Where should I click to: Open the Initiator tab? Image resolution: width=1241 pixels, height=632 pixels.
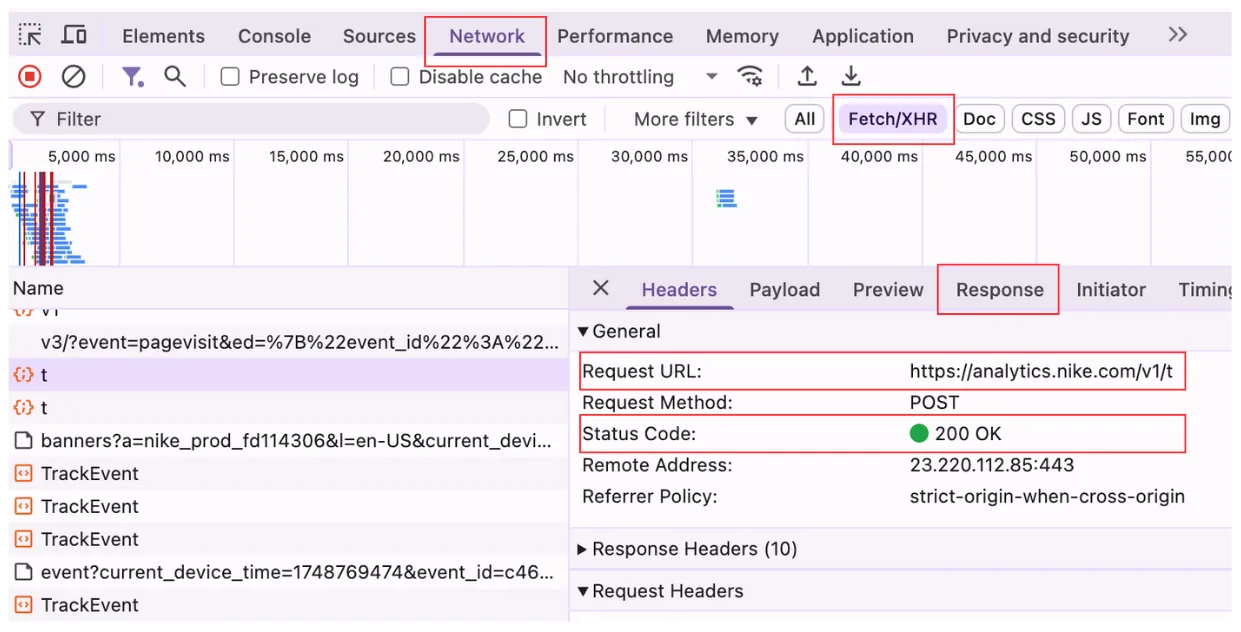[1111, 290]
